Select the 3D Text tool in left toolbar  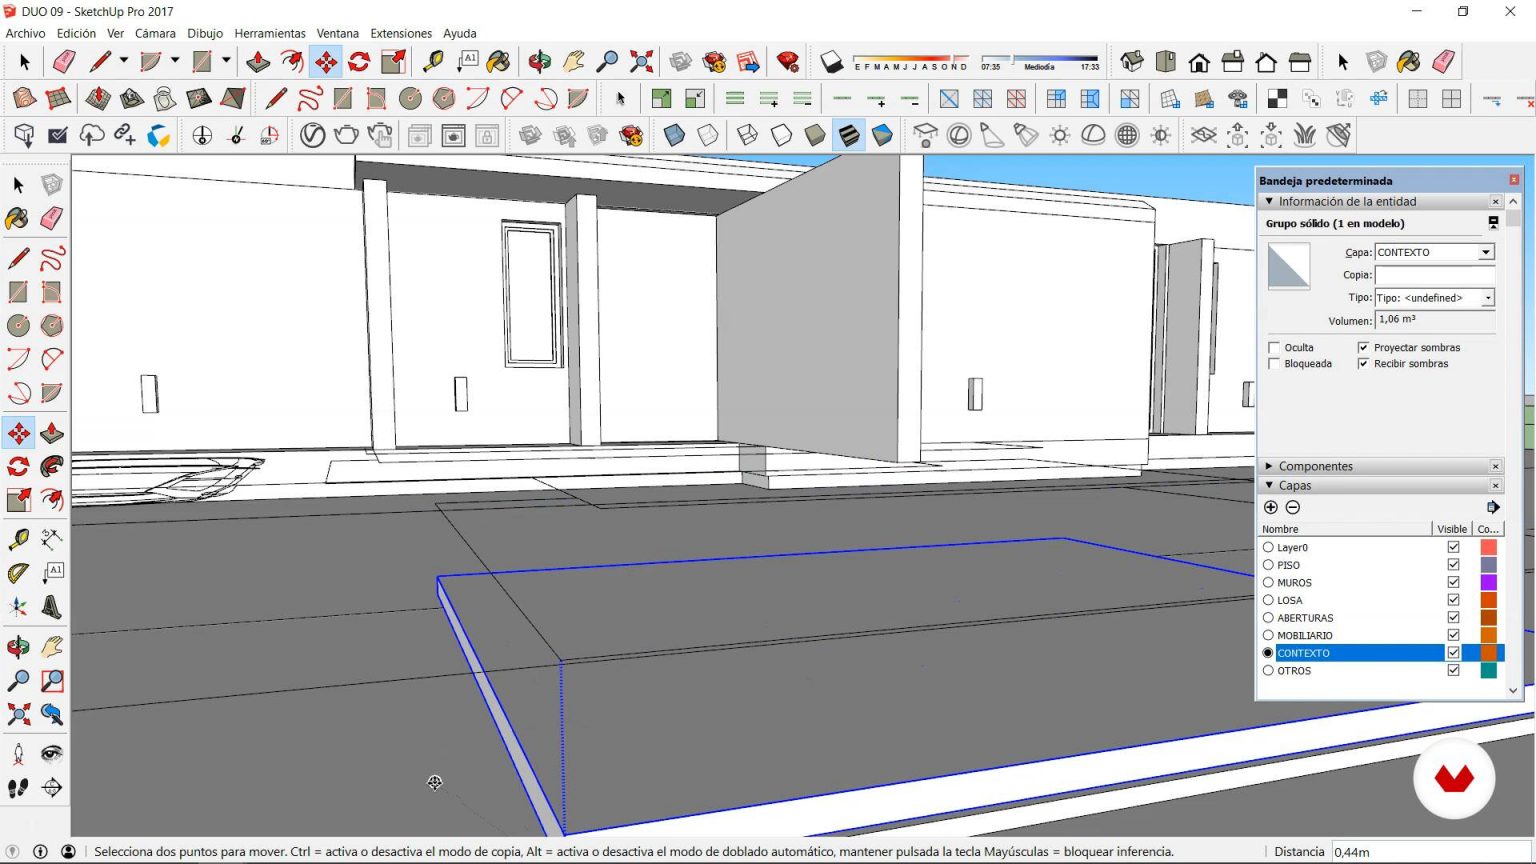(52, 607)
